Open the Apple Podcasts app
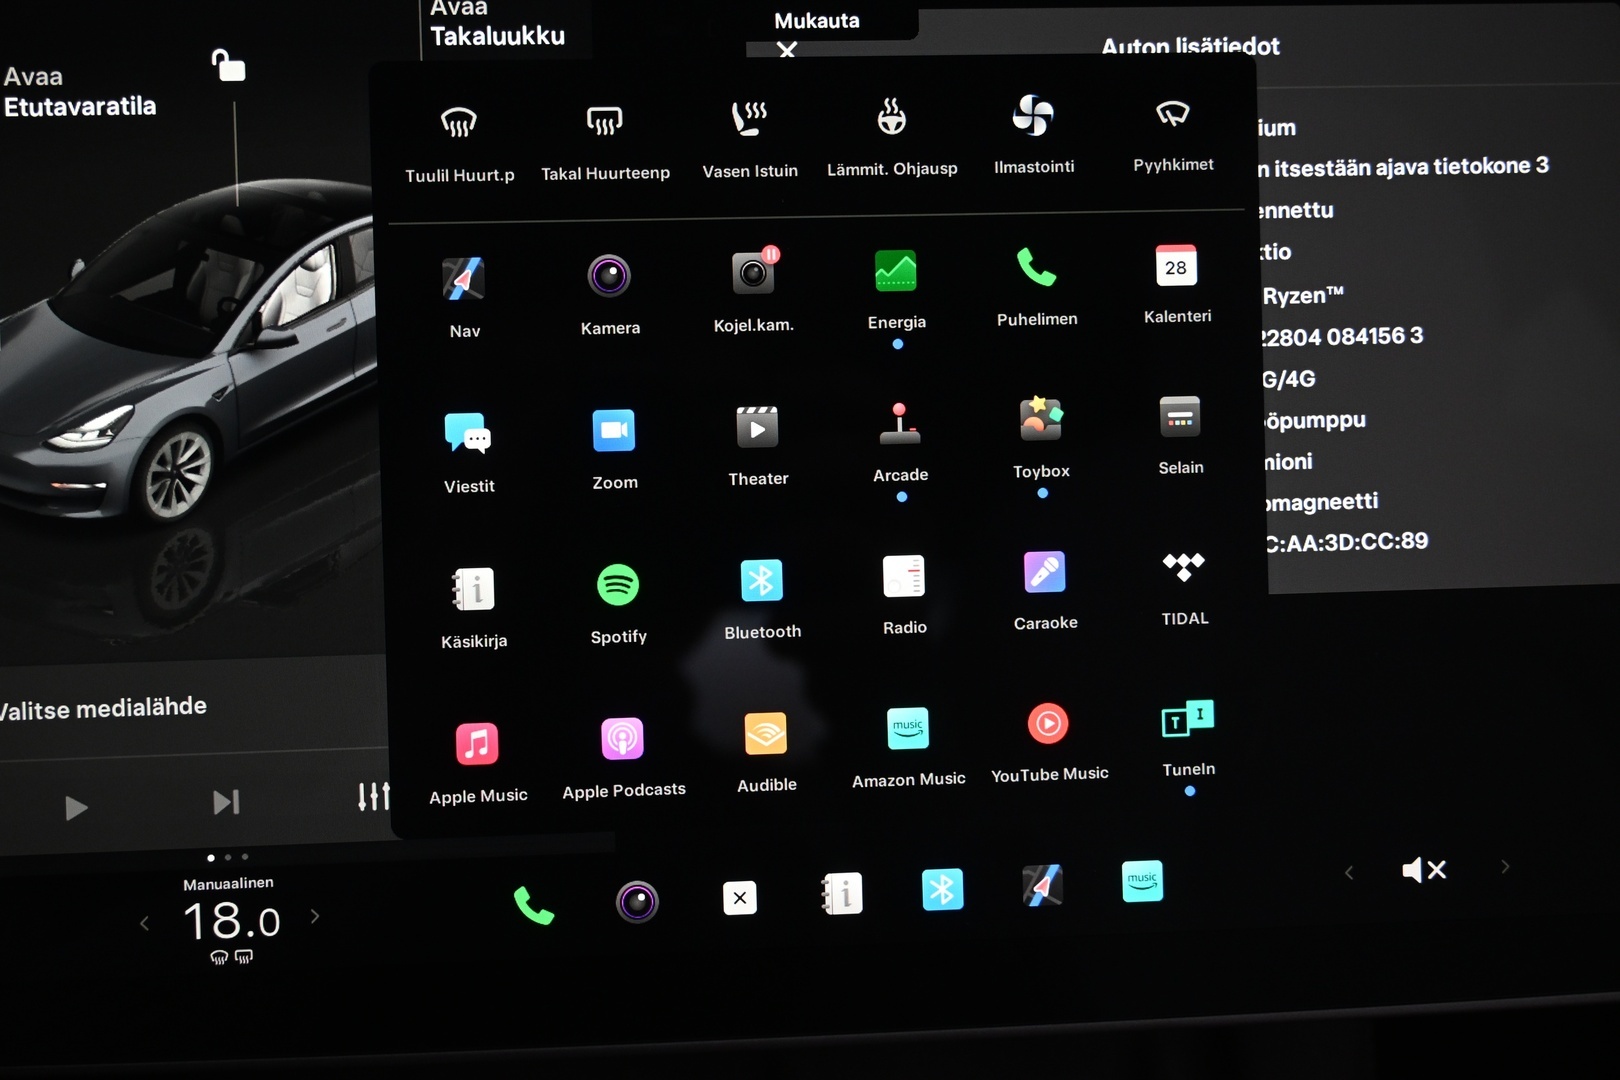The width and height of the screenshot is (1620, 1080). (623, 759)
